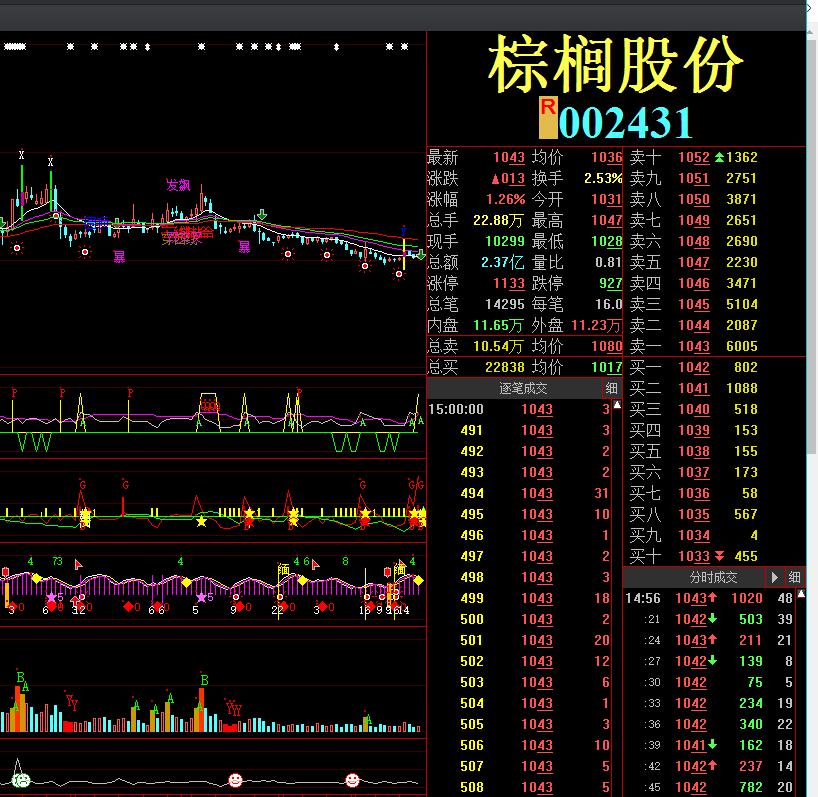This screenshot has width=818, height=797.
Task: Click the middle red smiley on bottom indicator
Action: tap(236, 780)
